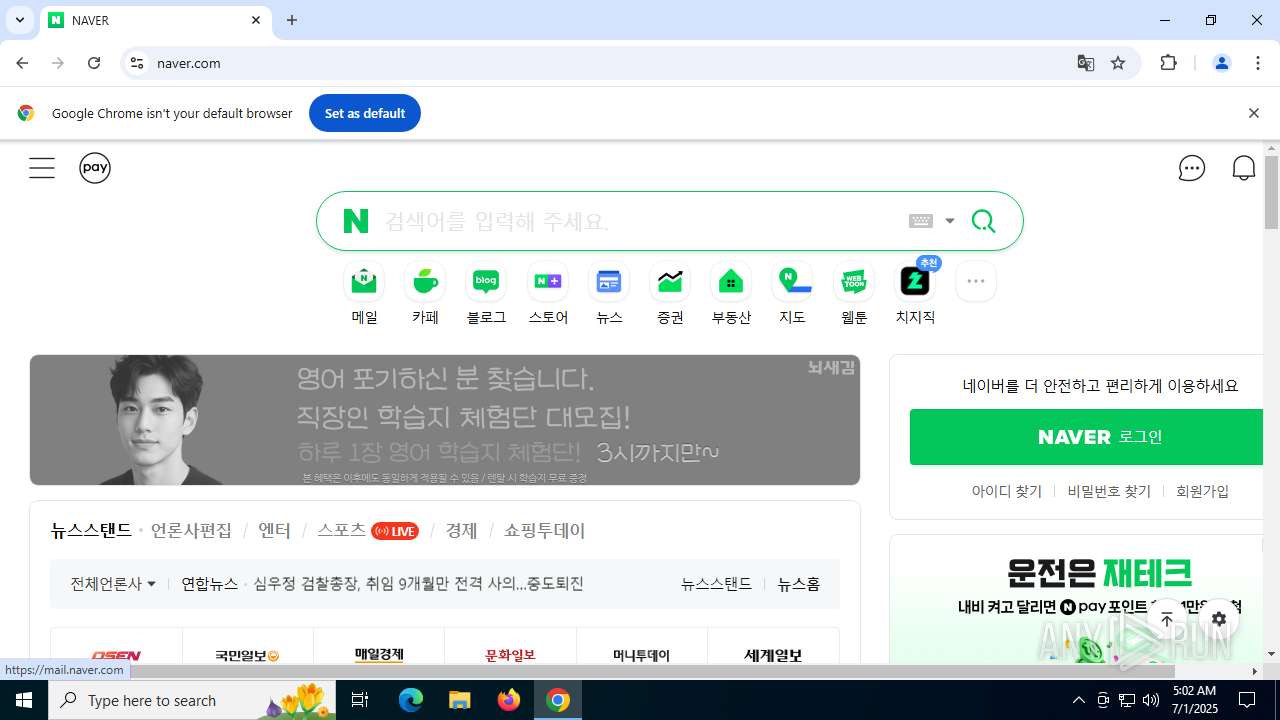1280x720 pixels.
Task: Go back to the previous page
Action: pyautogui.click(x=22, y=63)
